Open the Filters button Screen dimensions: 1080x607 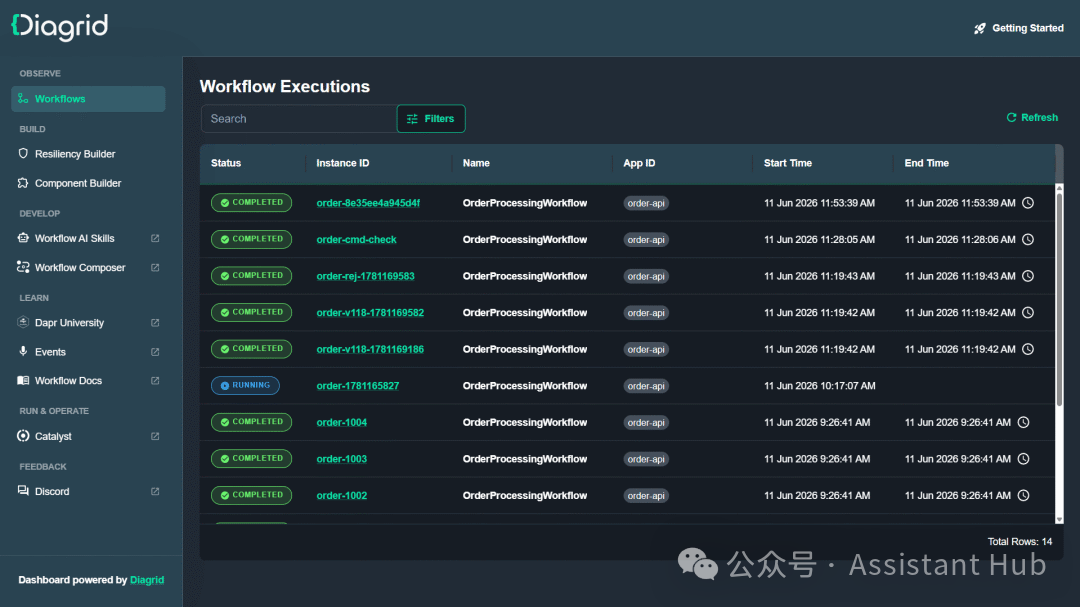click(x=431, y=119)
